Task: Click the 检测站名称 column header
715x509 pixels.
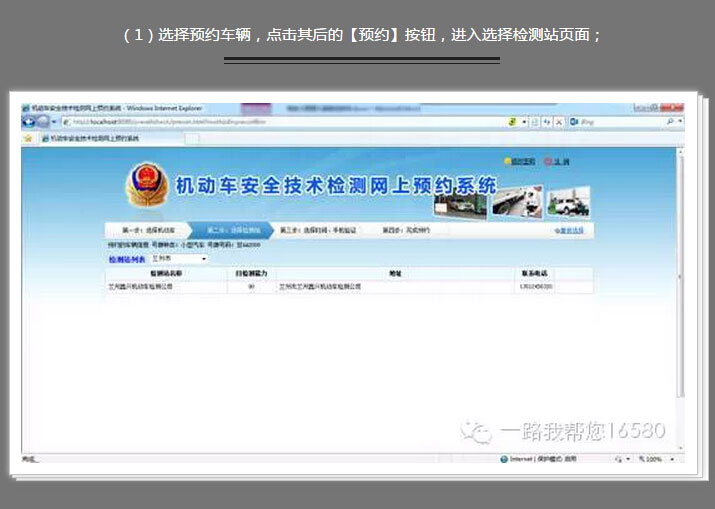Action: [166, 274]
